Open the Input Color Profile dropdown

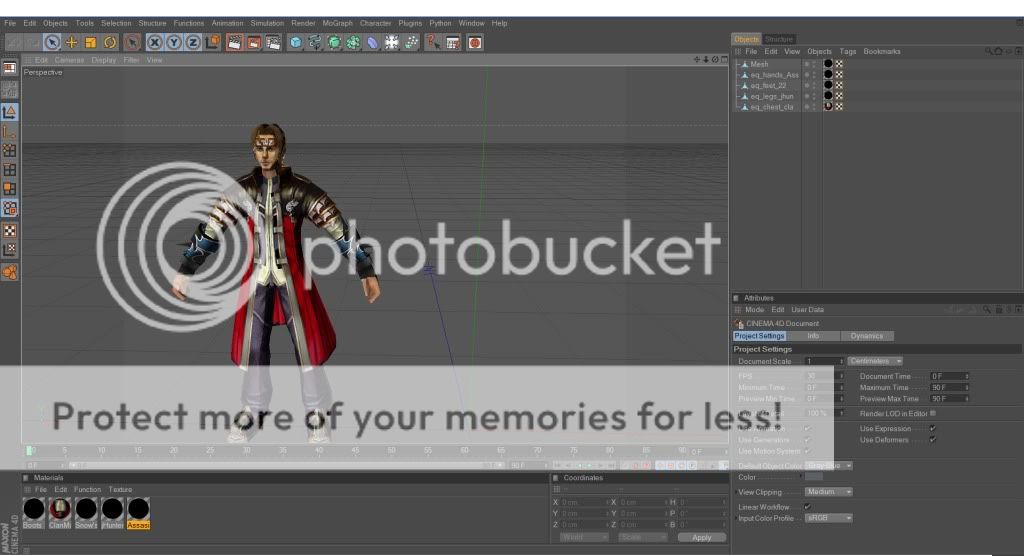829,518
